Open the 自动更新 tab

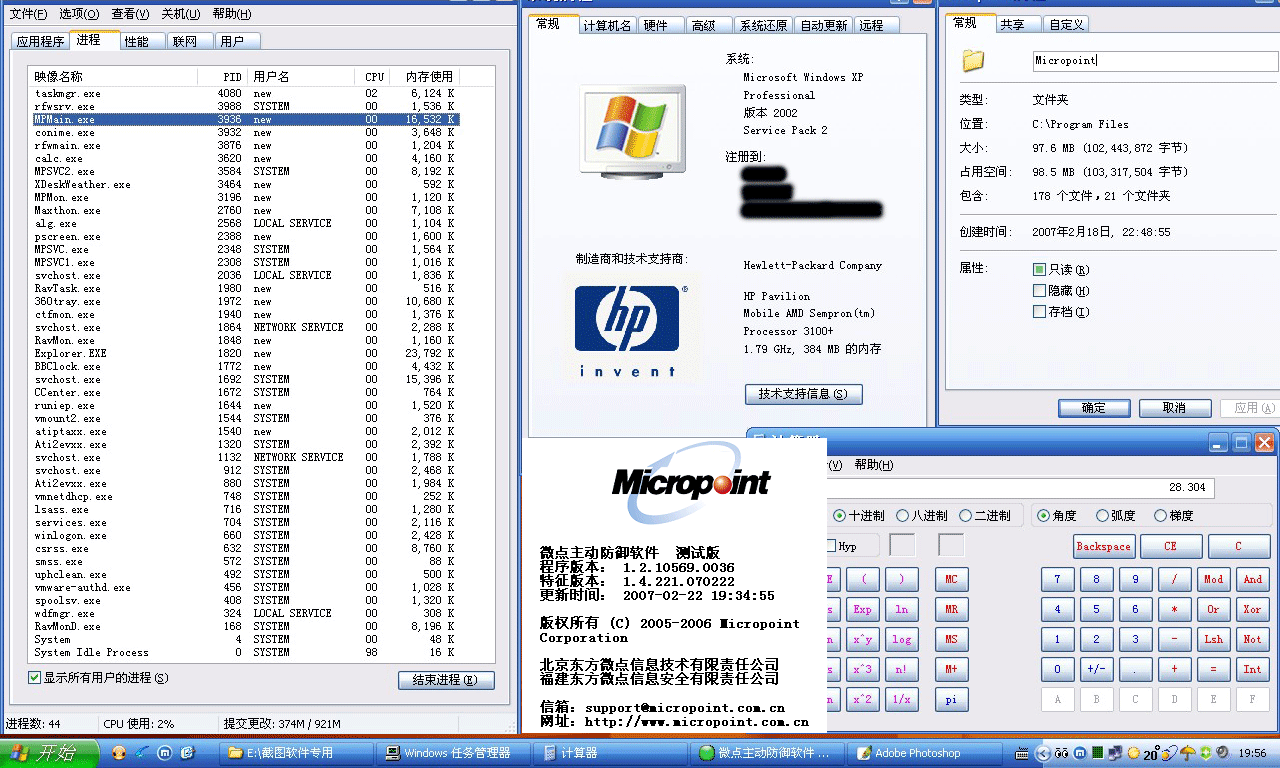(x=824, y=26)
